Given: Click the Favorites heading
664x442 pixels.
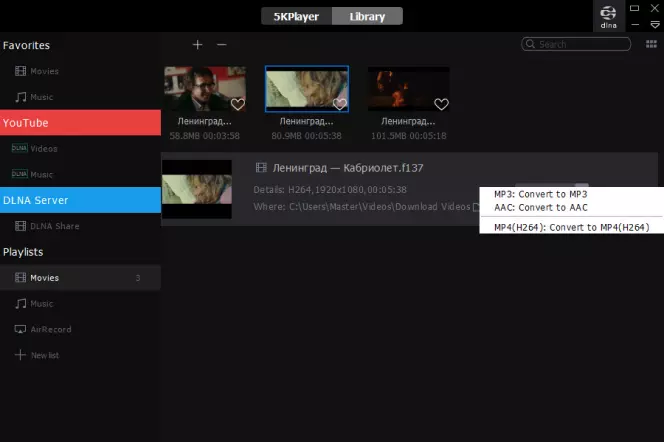Looking at the screenshot, I should pos(26,45).
